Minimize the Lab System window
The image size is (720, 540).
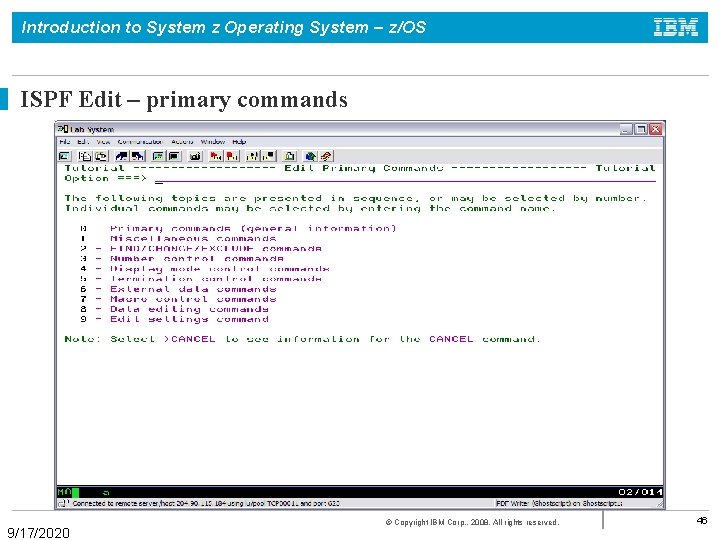pyautogui.click(x=626, y=129)
